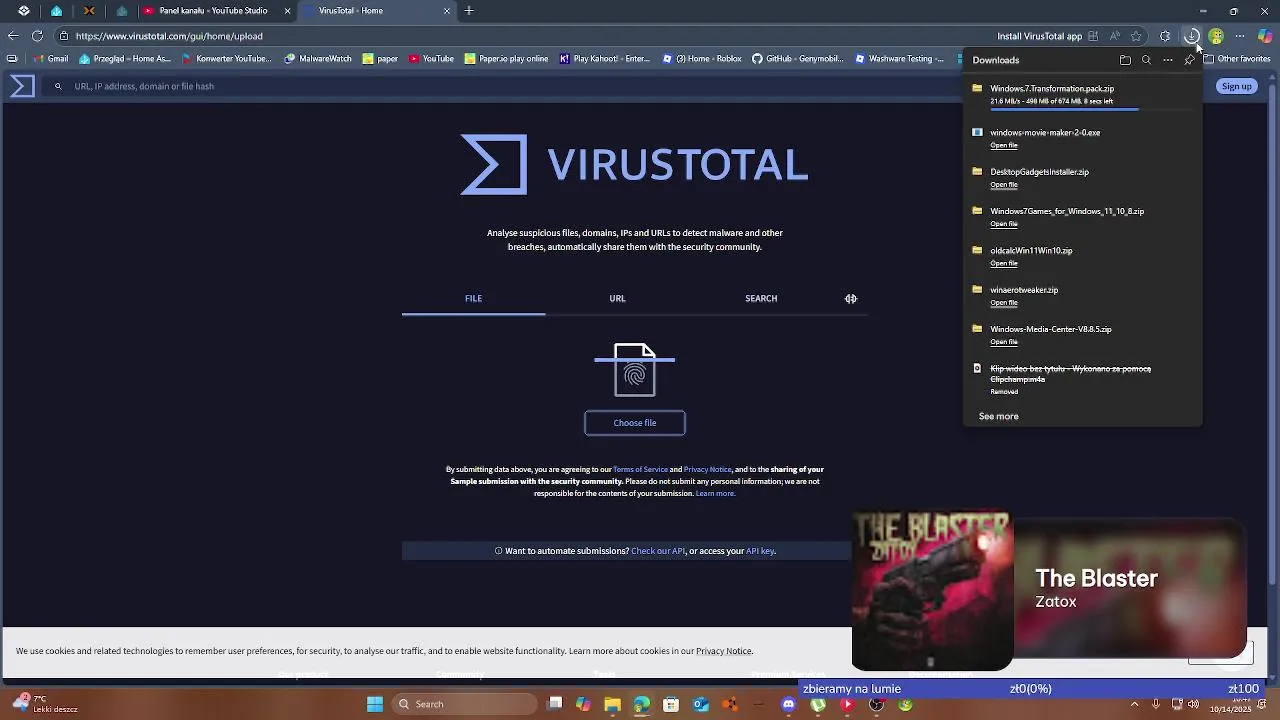This screenshot has height=720, width=1280.
Task: Open Privacy Notice link in cookie banner
Action: pyautogui.click(x=724, y=651)
